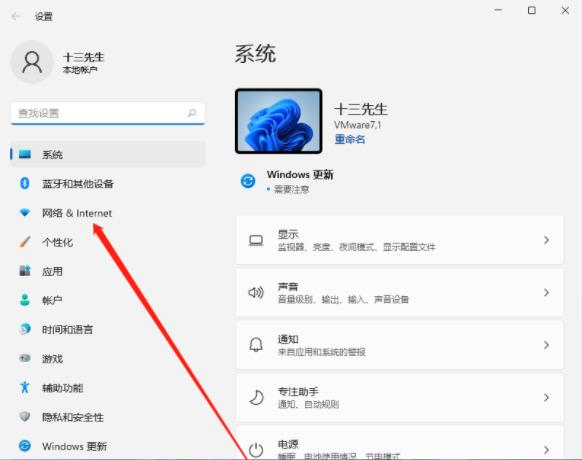The height and width of the screenshot is (460, 582).
Task: Click the time and language globe icon
Action: [25, 329]
